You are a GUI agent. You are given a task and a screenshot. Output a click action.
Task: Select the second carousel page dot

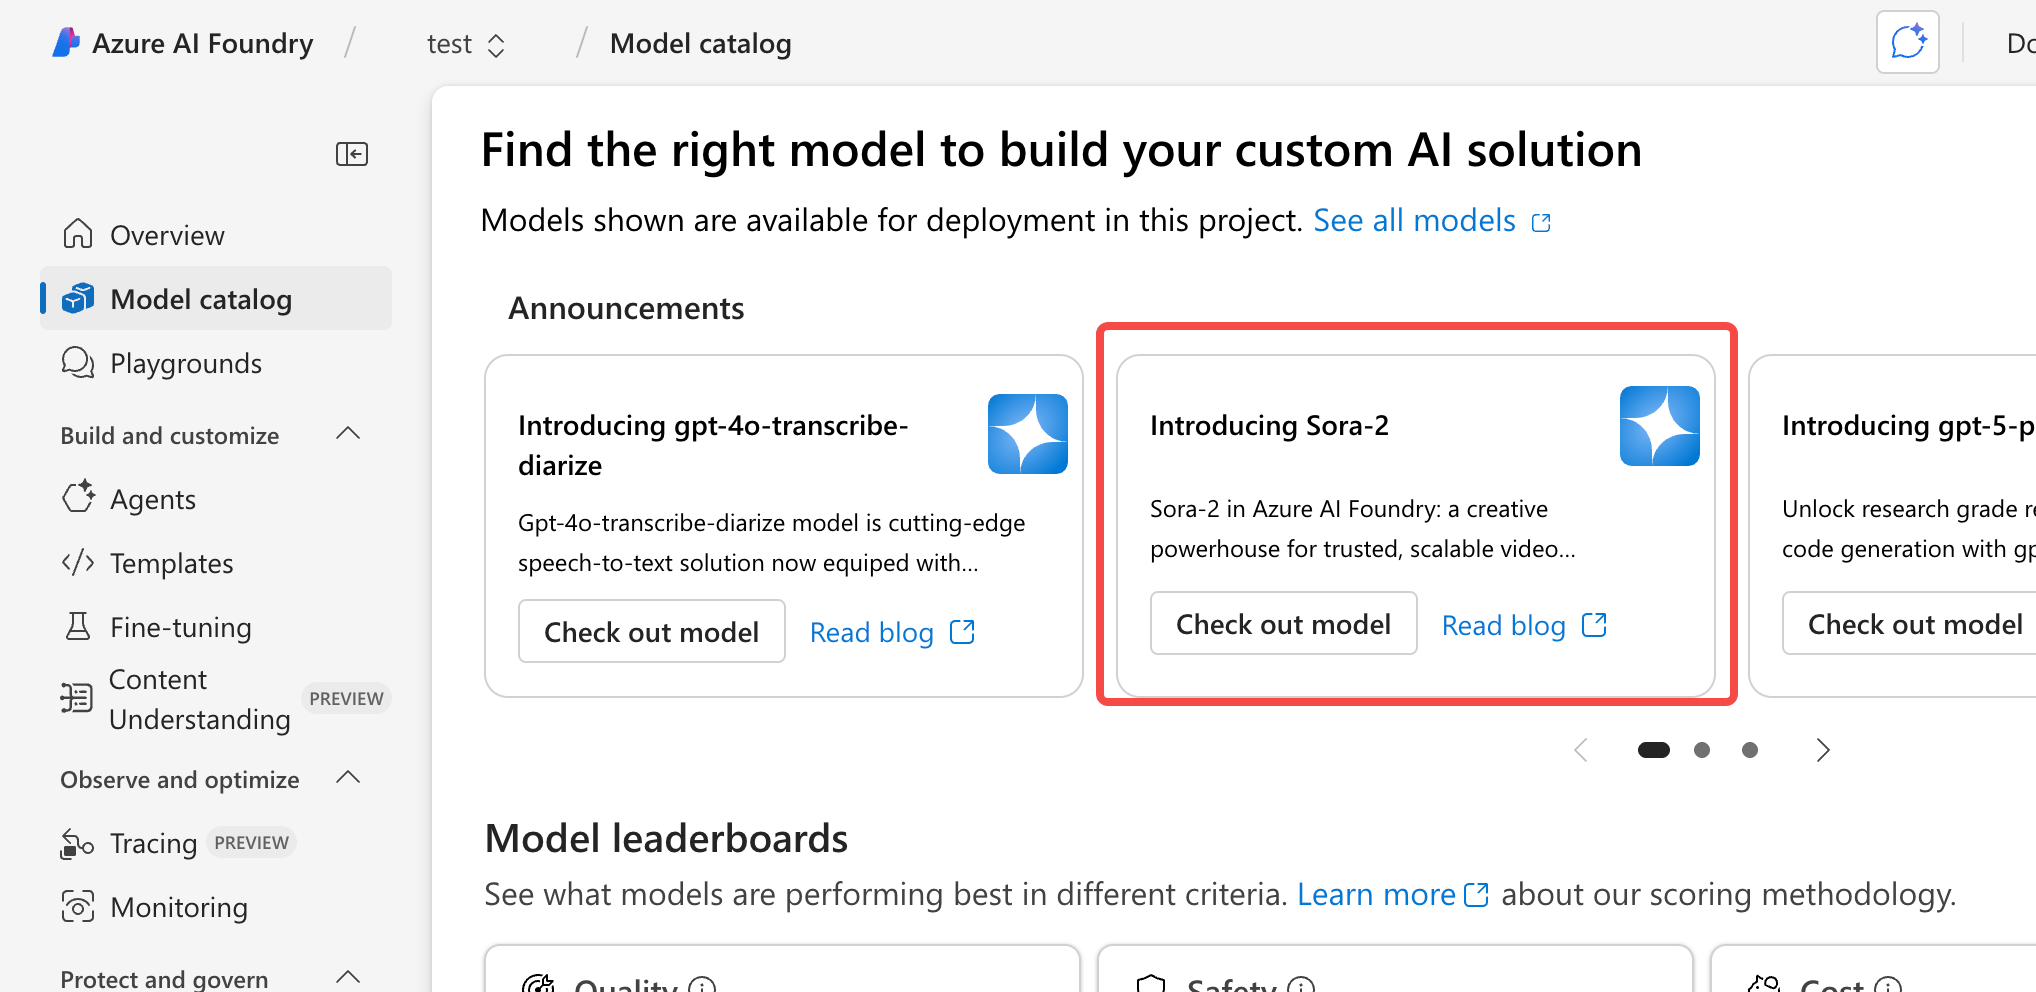click(x=1702, y=750)
